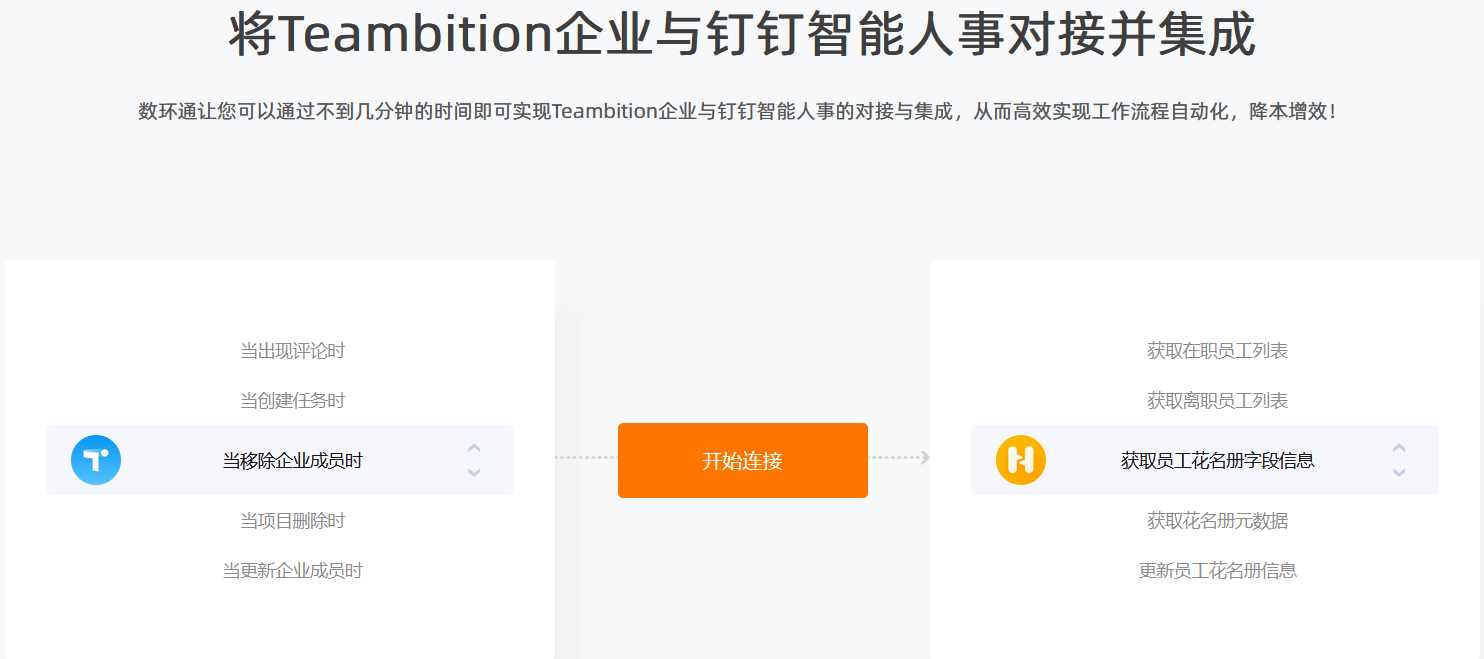1484x659 pixels.
Task: Click the subtitle description text under heading
Action: (x=738, y=111)
